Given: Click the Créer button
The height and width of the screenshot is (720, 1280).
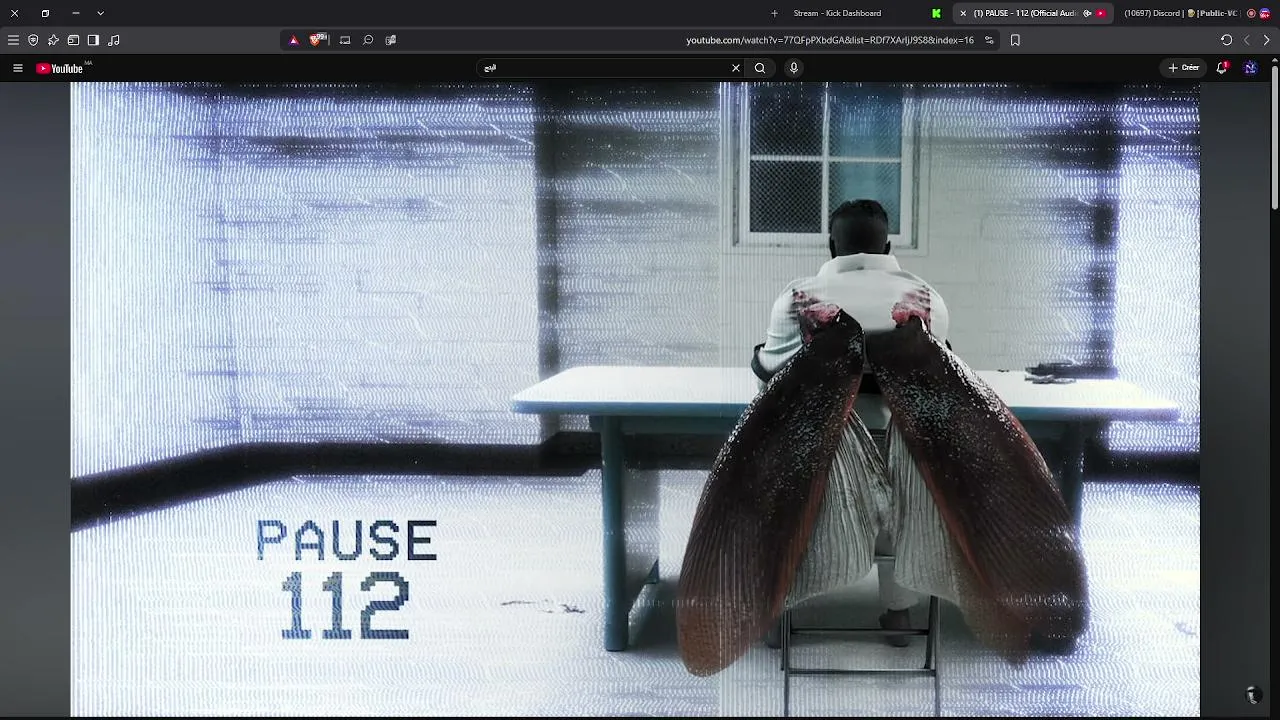Looking at the screenshot, I should (x=1184, y=68).
